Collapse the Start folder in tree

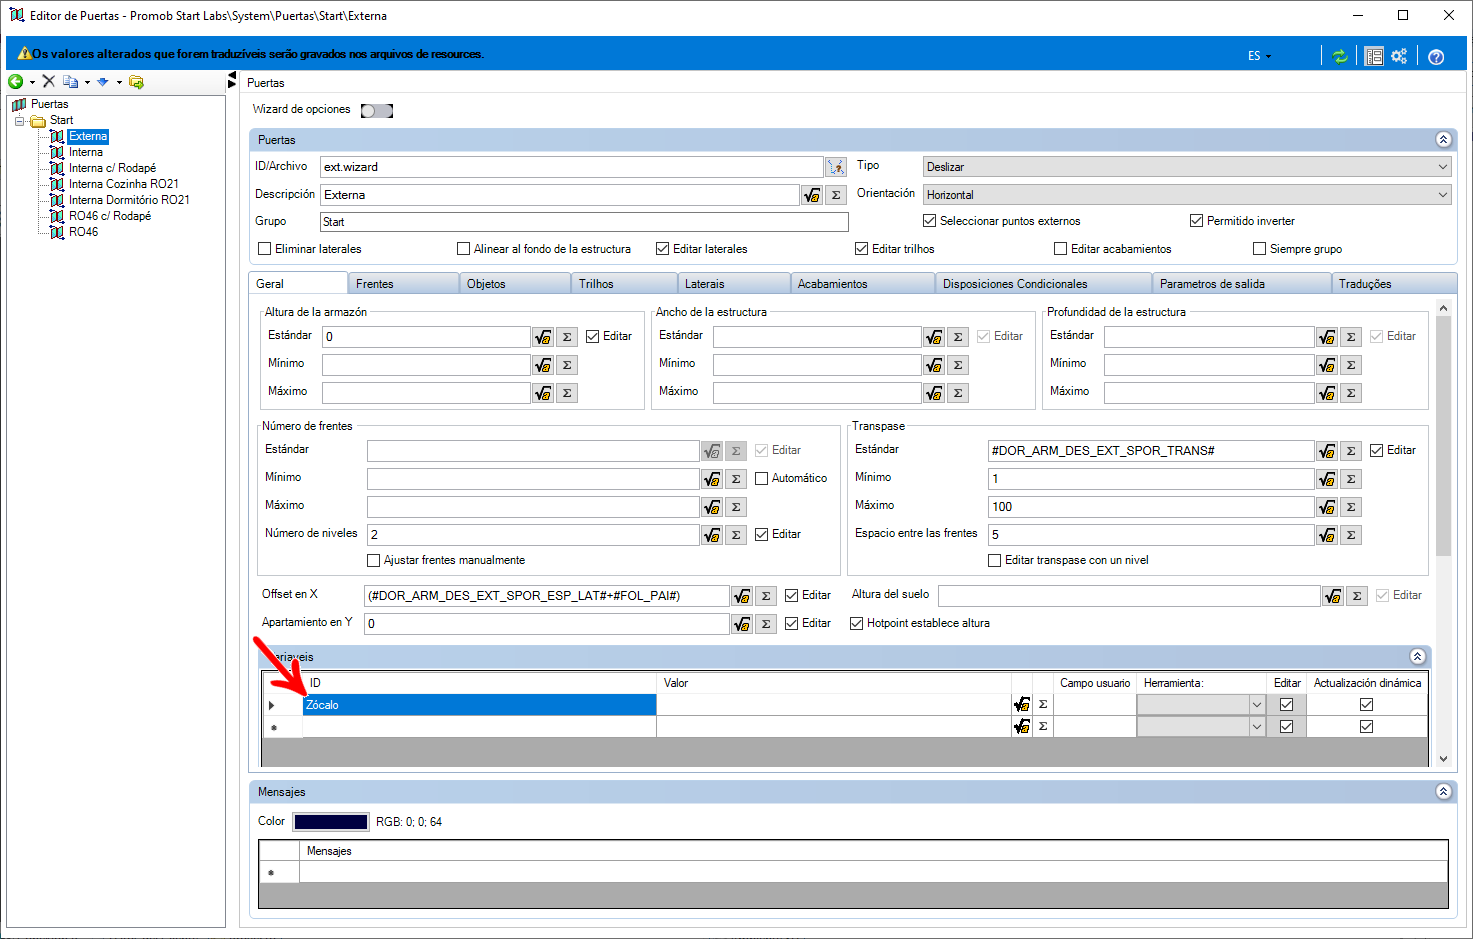coord(19,121)
